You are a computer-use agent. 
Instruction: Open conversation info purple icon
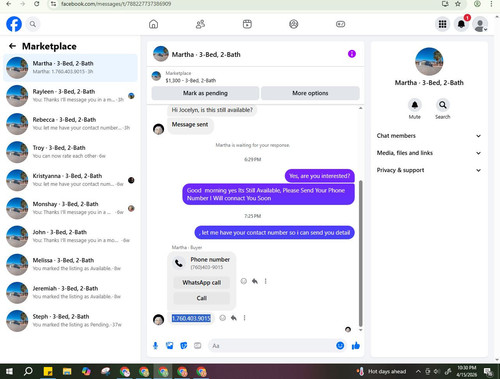(x=352, y=54)
